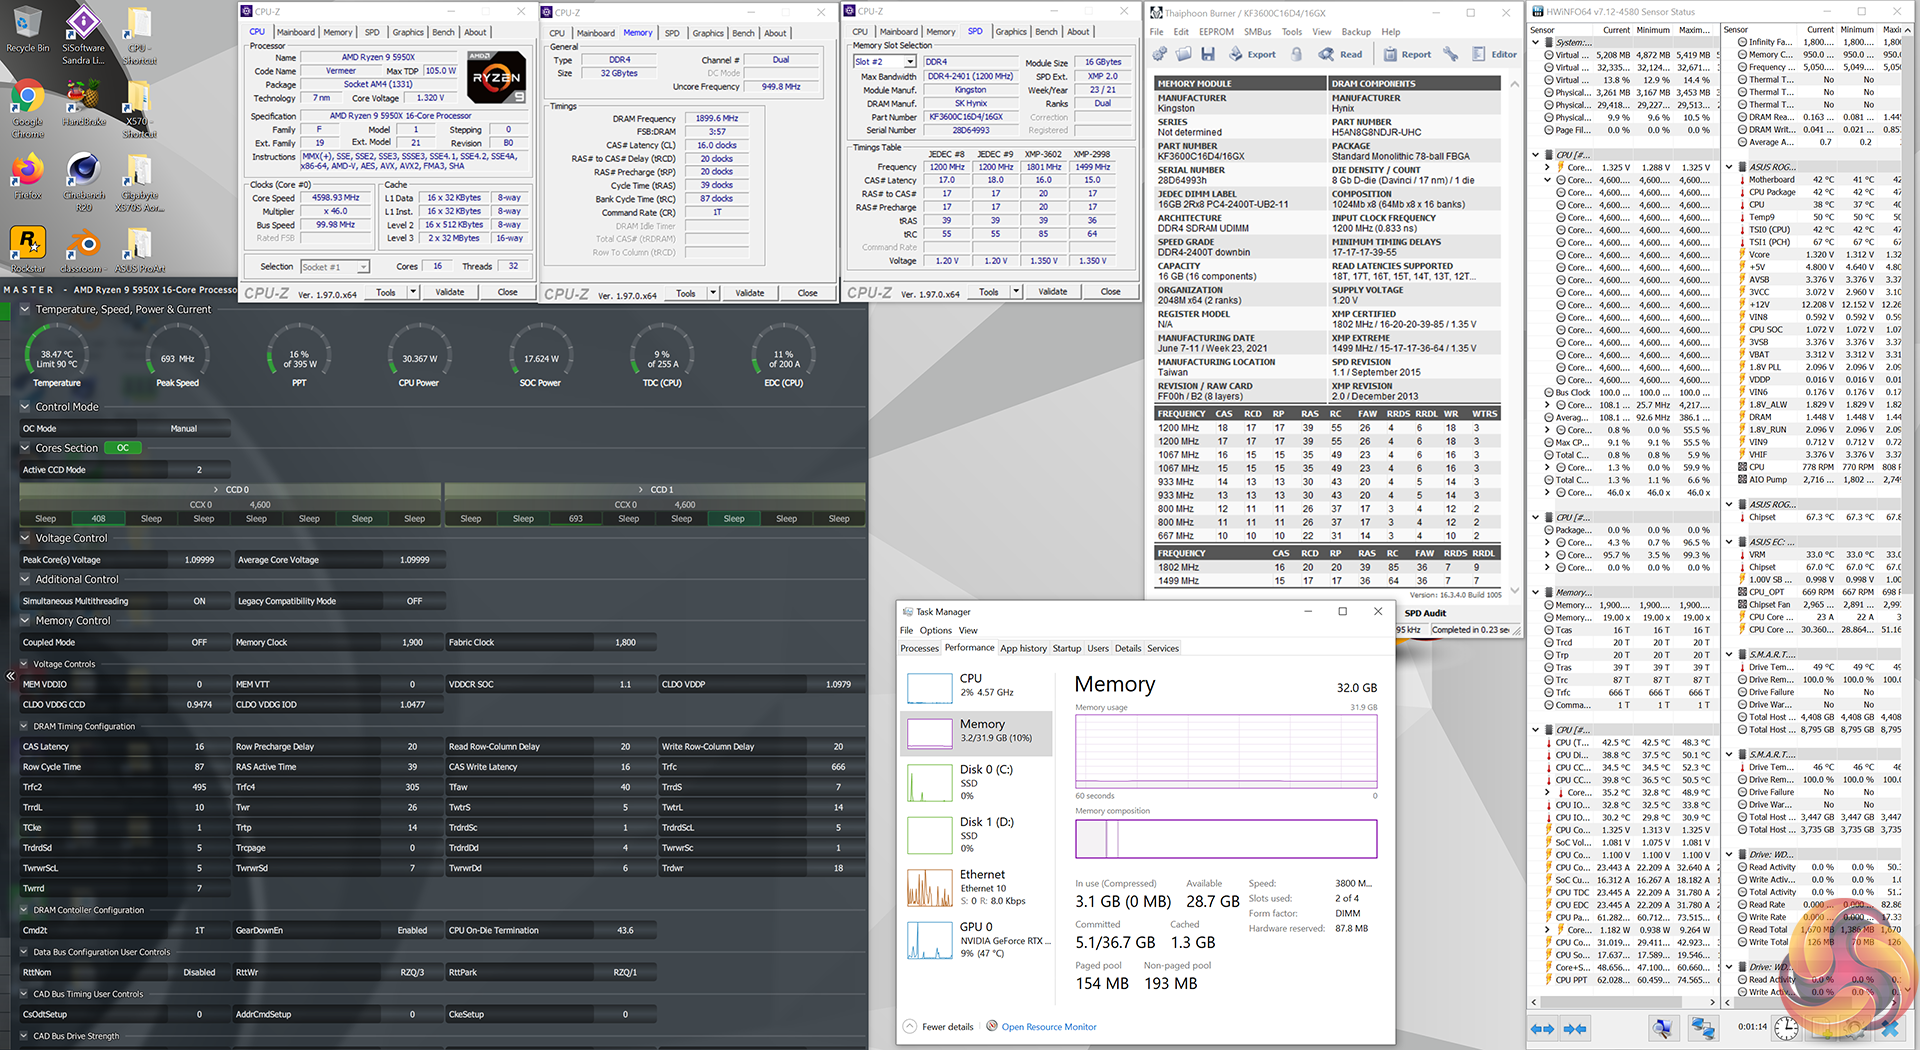The height and width of the screenshot is (1050, 1920).
Task: Toggle Simultaneous Multithreading ON value
Action: [199, 601]
